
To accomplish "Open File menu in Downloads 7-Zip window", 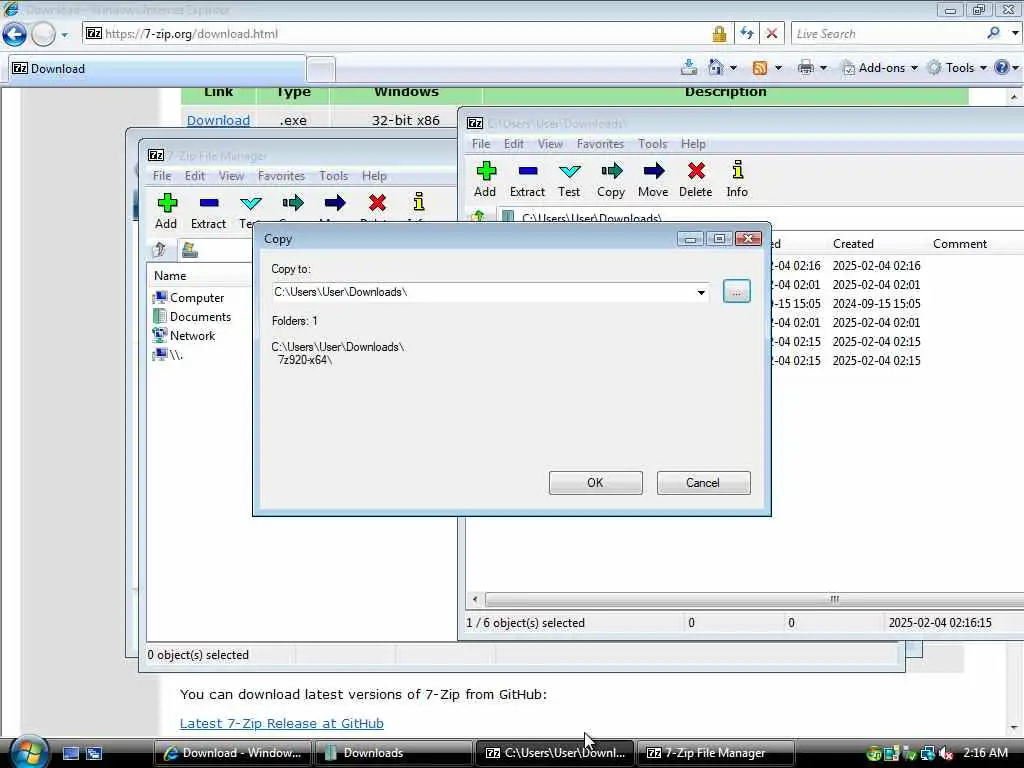I will coord(481,144).
